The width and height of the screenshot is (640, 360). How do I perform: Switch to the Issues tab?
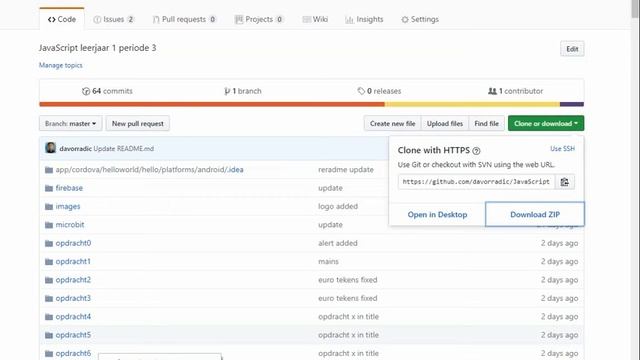[113, 19]
